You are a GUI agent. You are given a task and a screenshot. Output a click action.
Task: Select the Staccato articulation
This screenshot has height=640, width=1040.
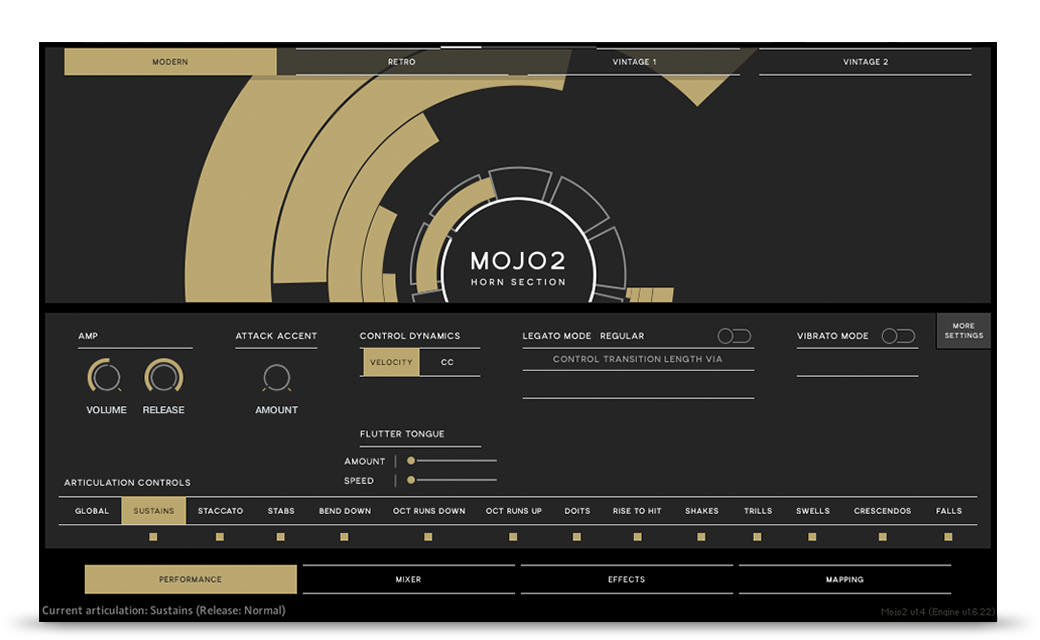click(x=220, y=511)
